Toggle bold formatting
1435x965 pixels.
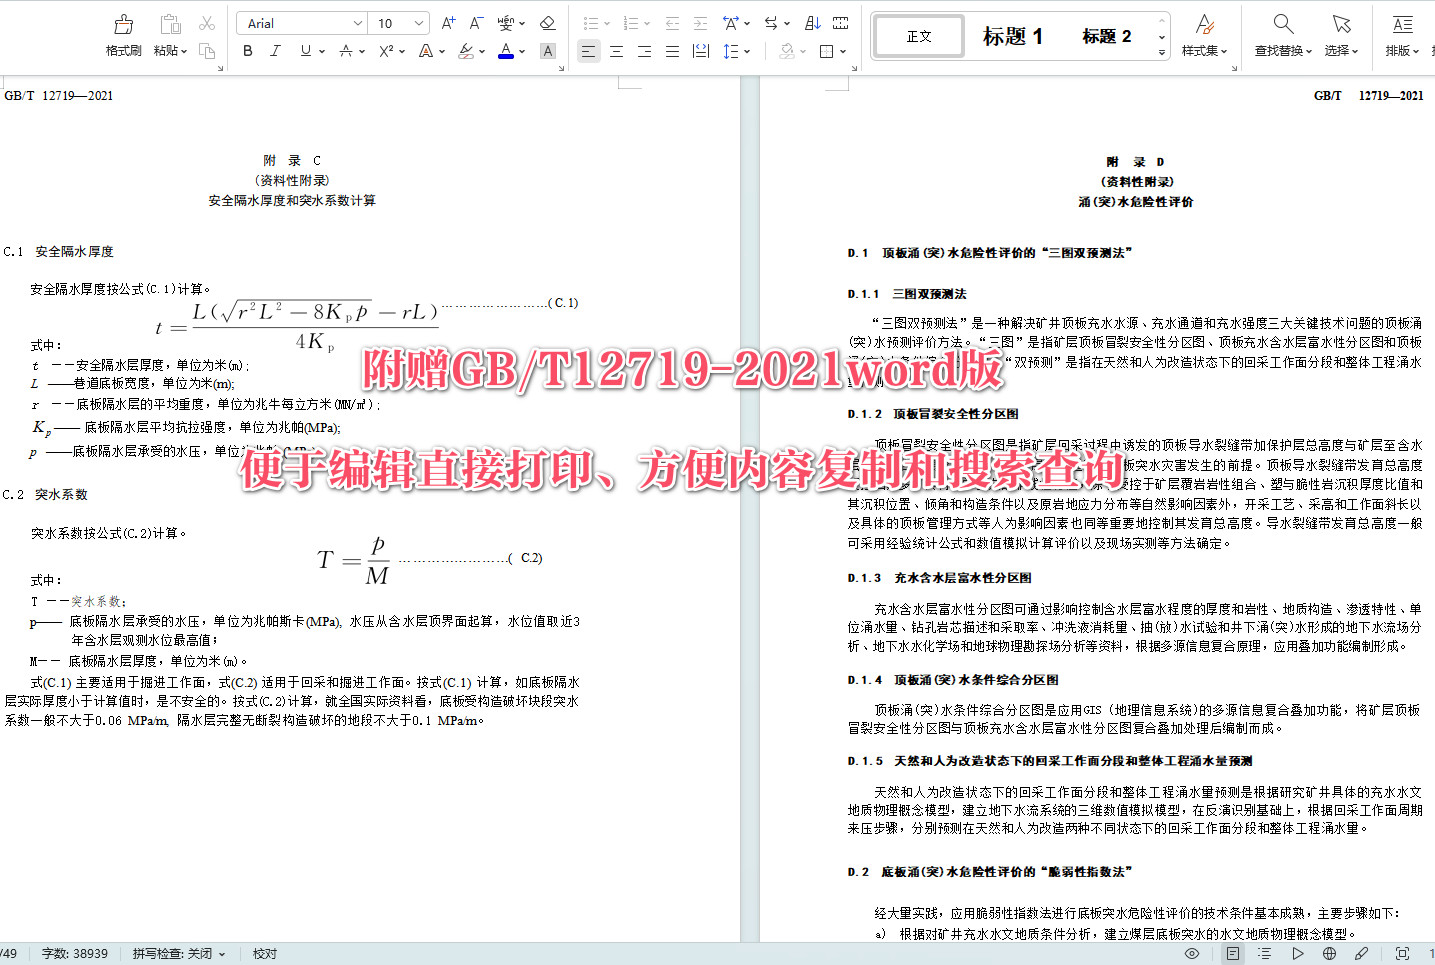click(x=247, y=51)
